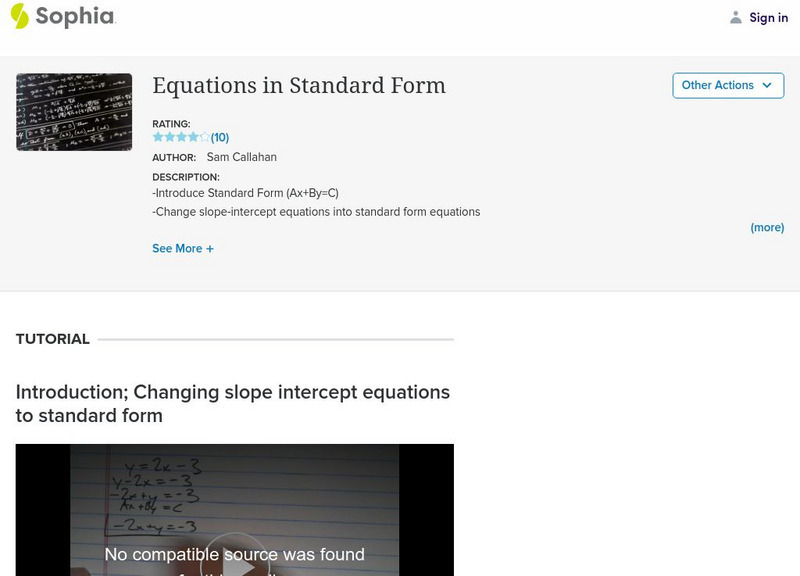Expand description with the (more) link
The image size is (800, 576).
767,228
